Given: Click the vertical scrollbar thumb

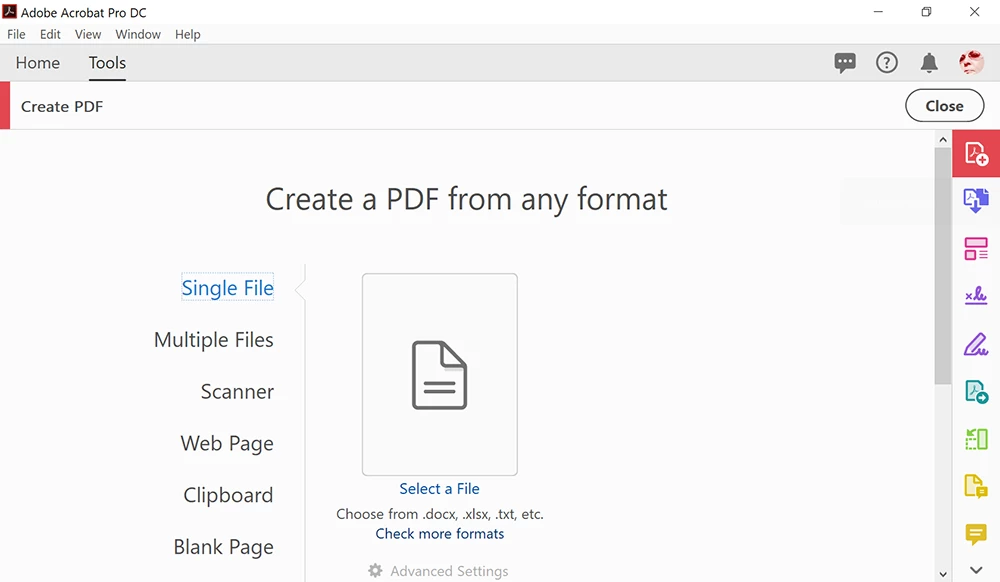Looking at the screenshot, I should click(943, 266).
